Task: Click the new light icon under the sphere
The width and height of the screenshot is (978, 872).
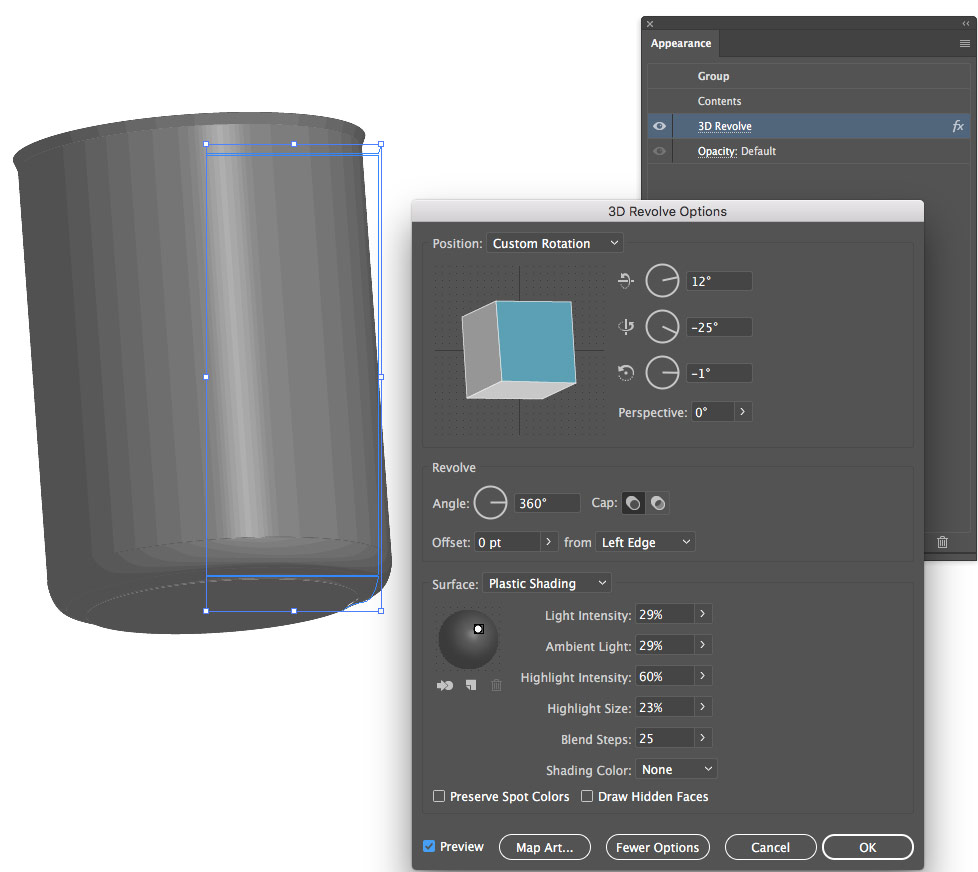Action: click(x=470, y=685)
